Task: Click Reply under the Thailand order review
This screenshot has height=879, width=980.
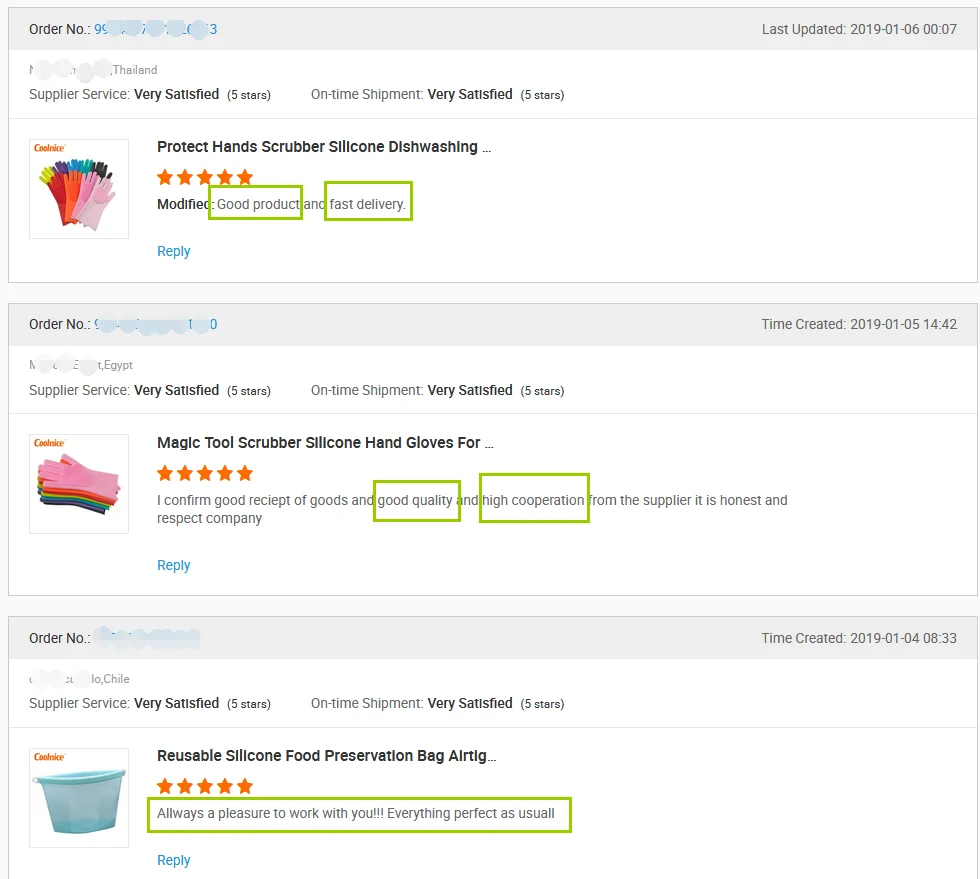Action: click(173, 251)
